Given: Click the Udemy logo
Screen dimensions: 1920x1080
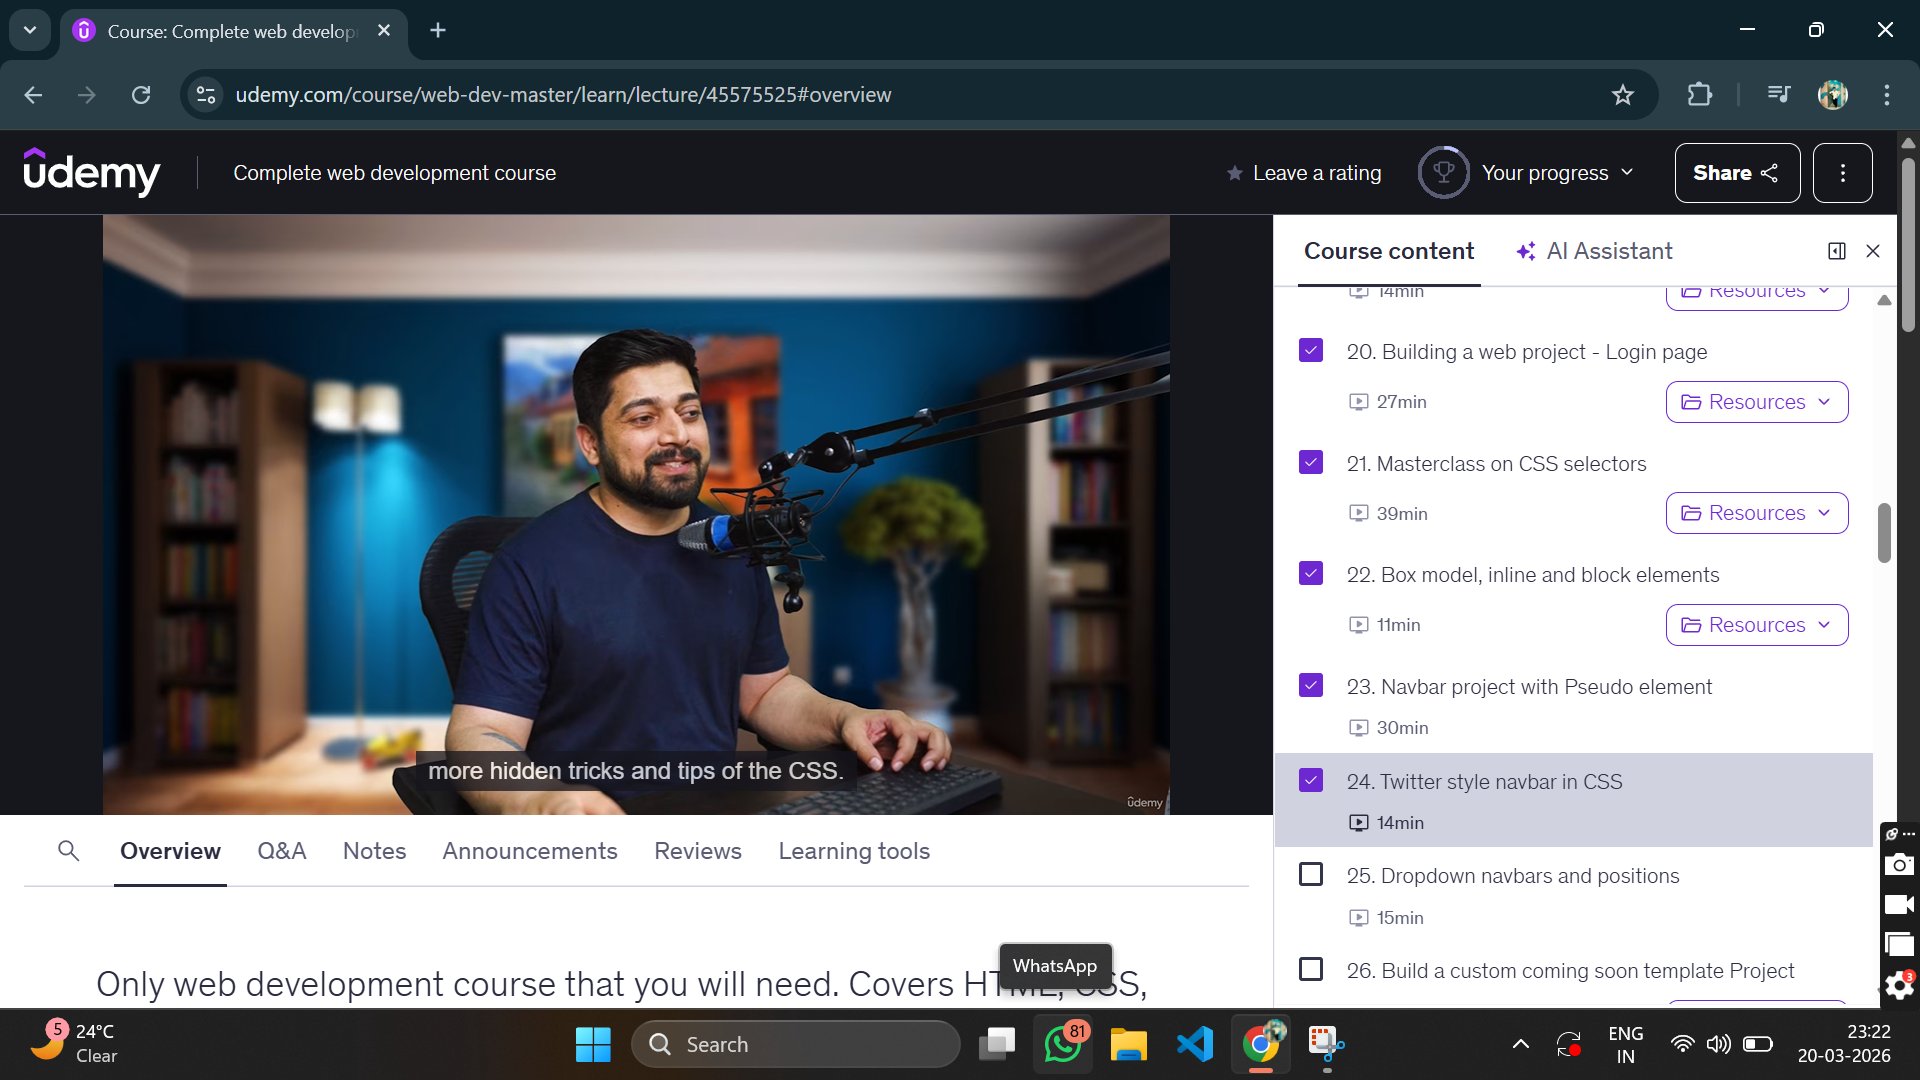Looking at the screenshot, I should click(x=91, y=173).
